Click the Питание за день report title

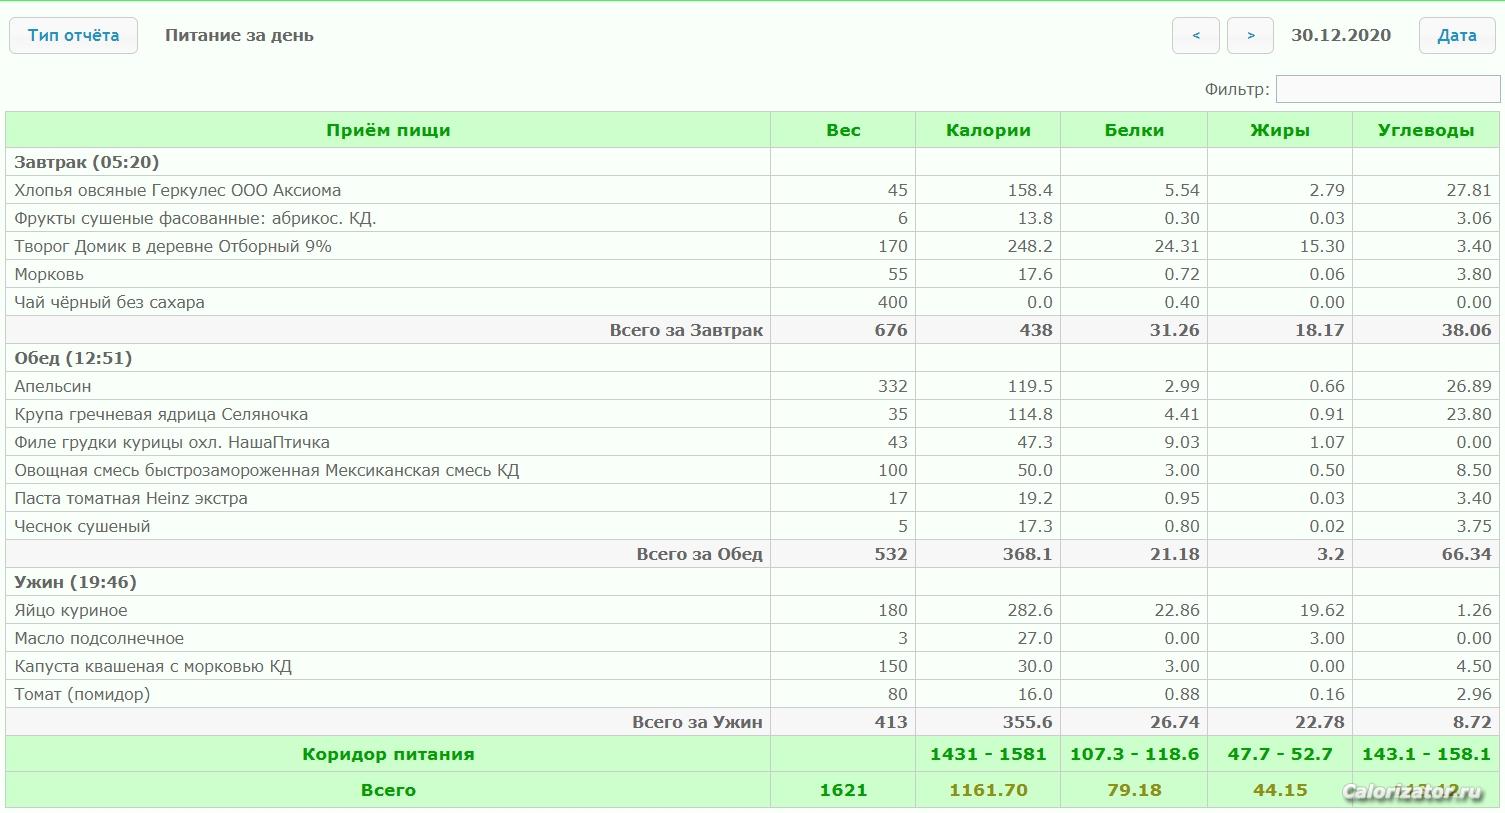click(239, 35)
